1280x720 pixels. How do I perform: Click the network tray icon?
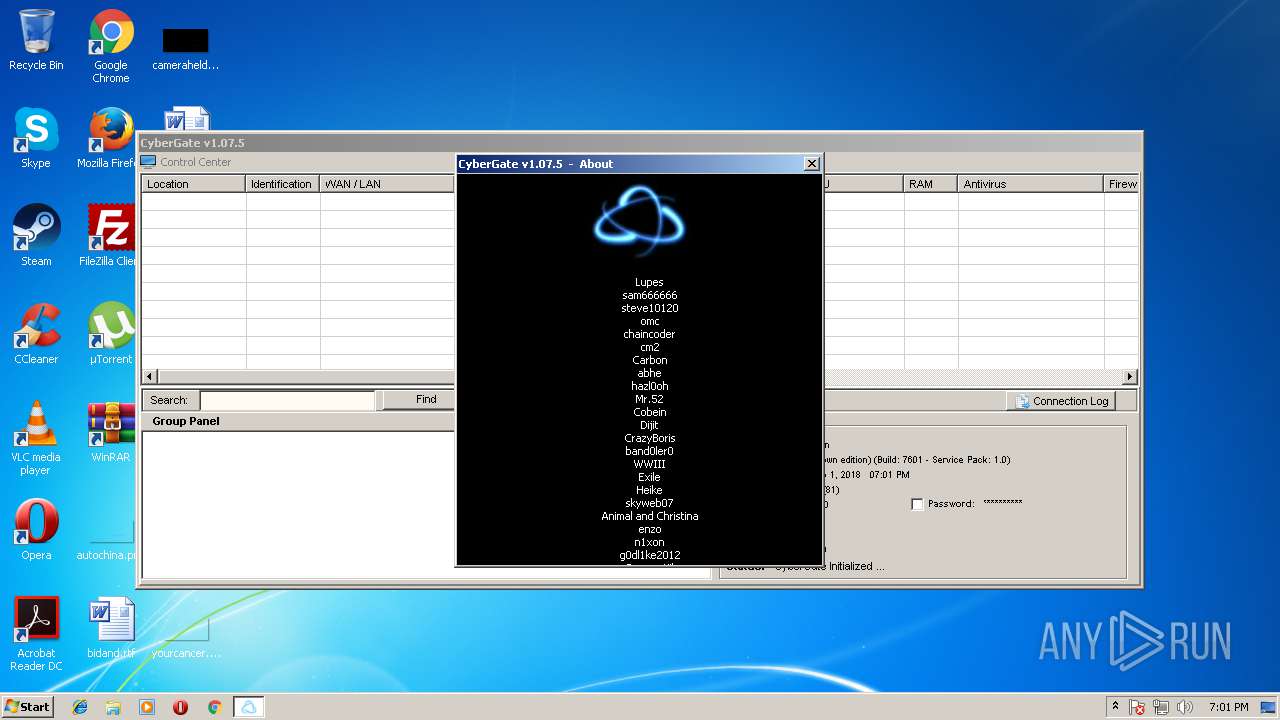[1161, 707]
